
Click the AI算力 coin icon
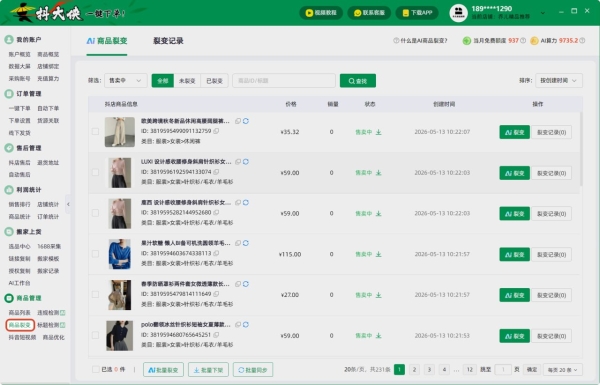pyautogui.click(x=534, y=41)
